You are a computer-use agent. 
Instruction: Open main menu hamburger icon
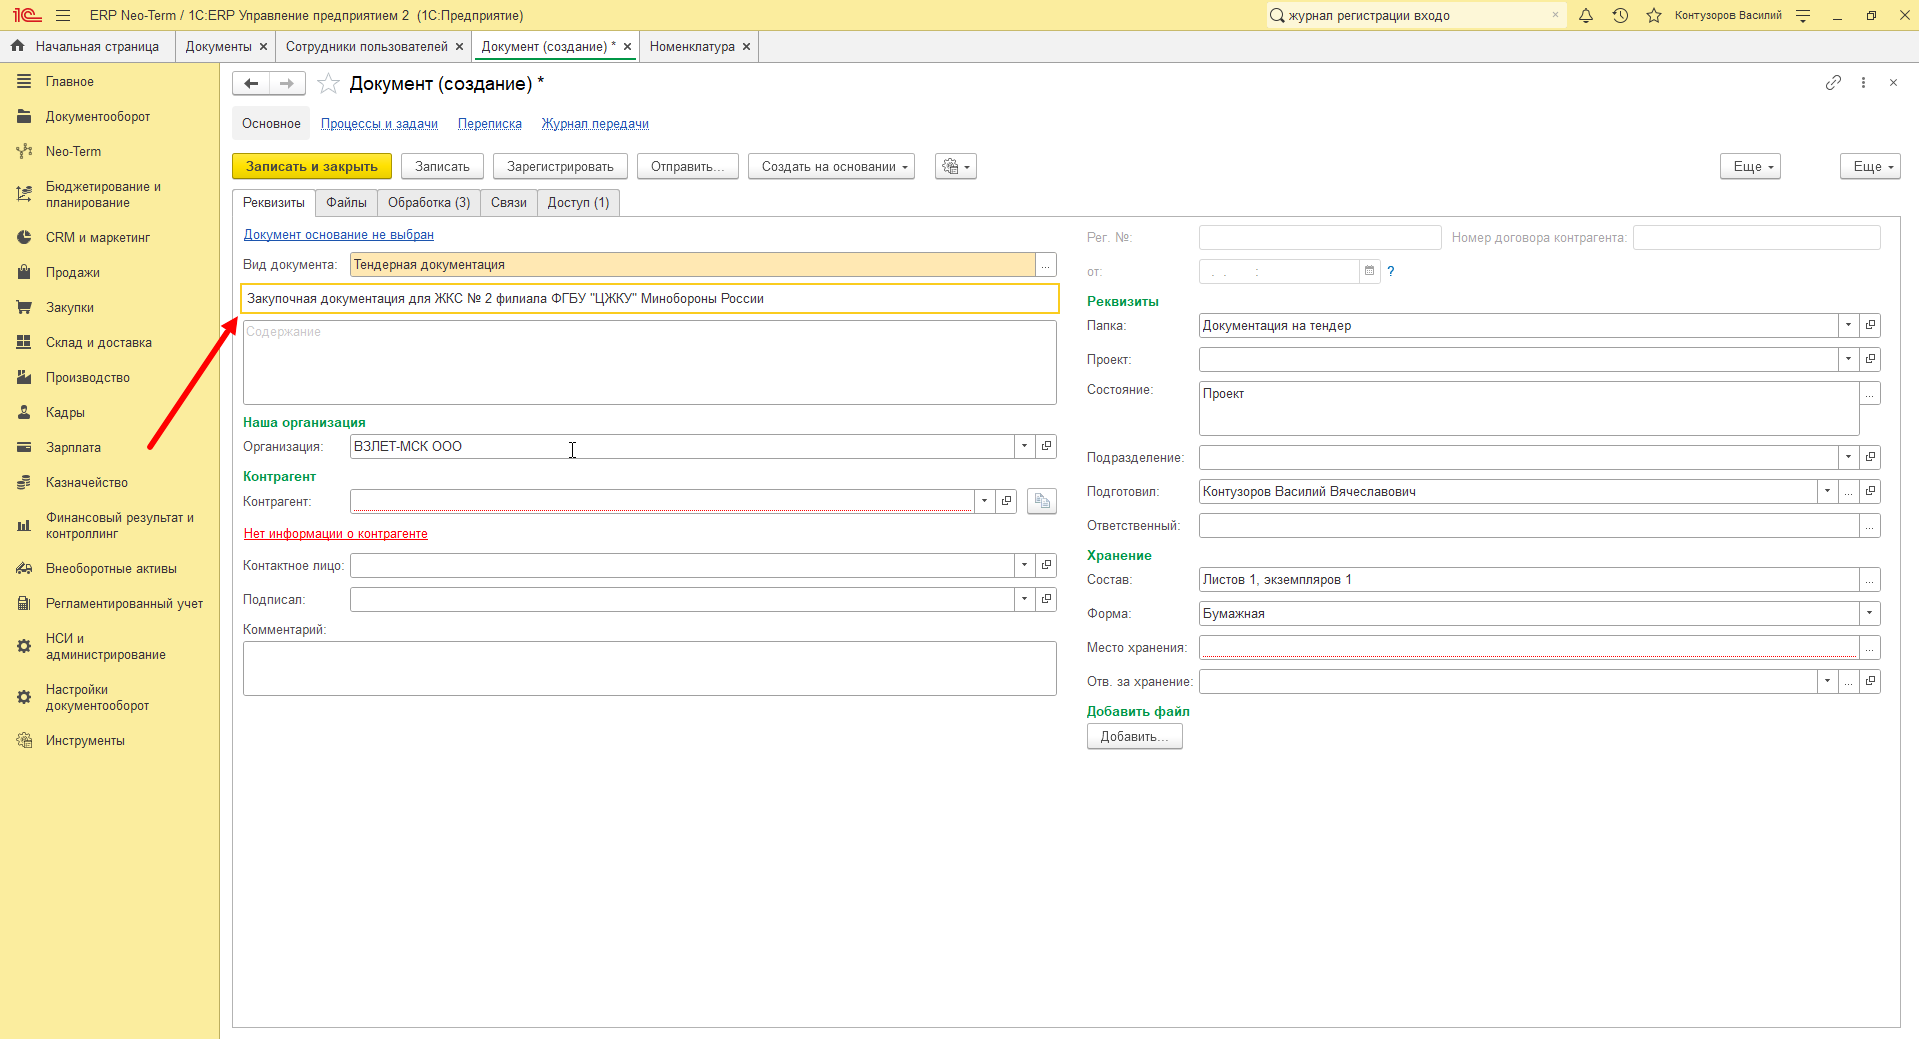63,15
